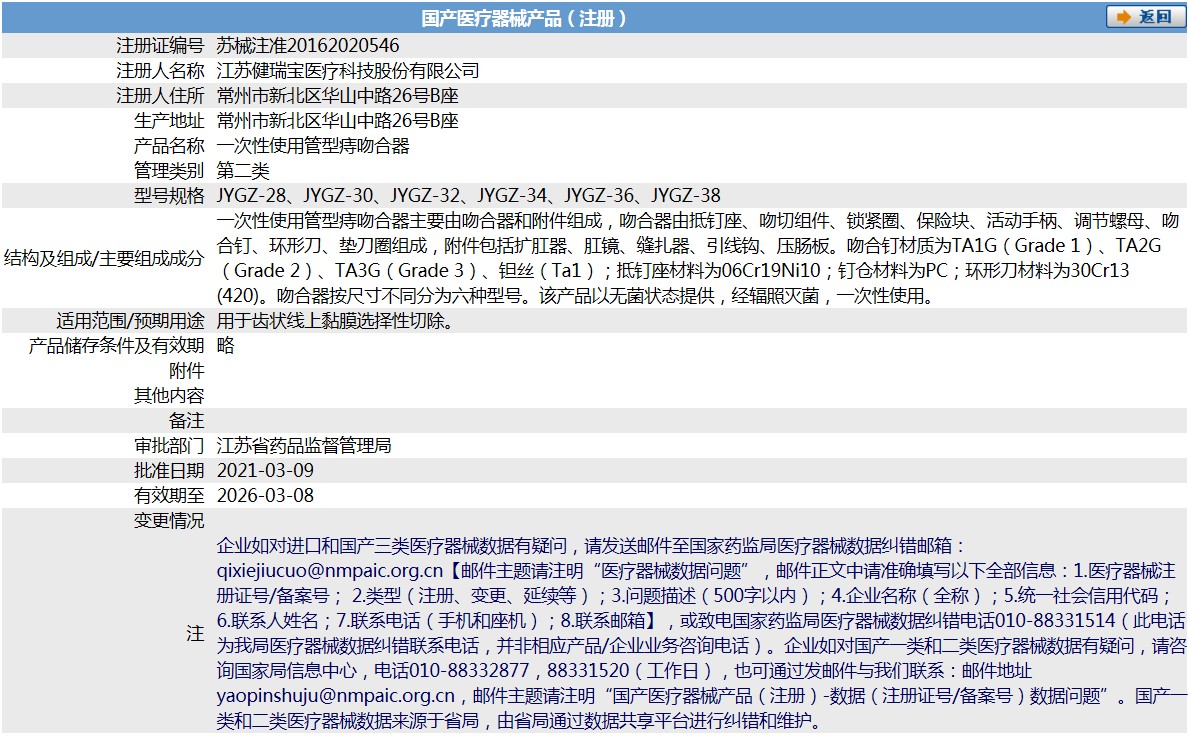The height and width of the screenshot is (736, 1189).
Task: Select the model list starting JYGZ-28
Action: click(x=469, y=196)
